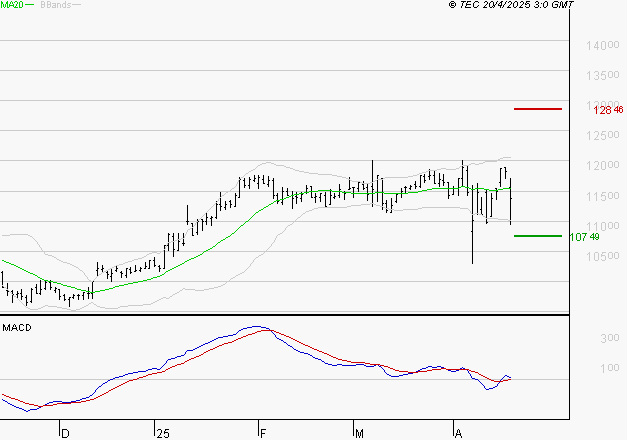Click the 128.46 resistance price label

tap(608, 110)
